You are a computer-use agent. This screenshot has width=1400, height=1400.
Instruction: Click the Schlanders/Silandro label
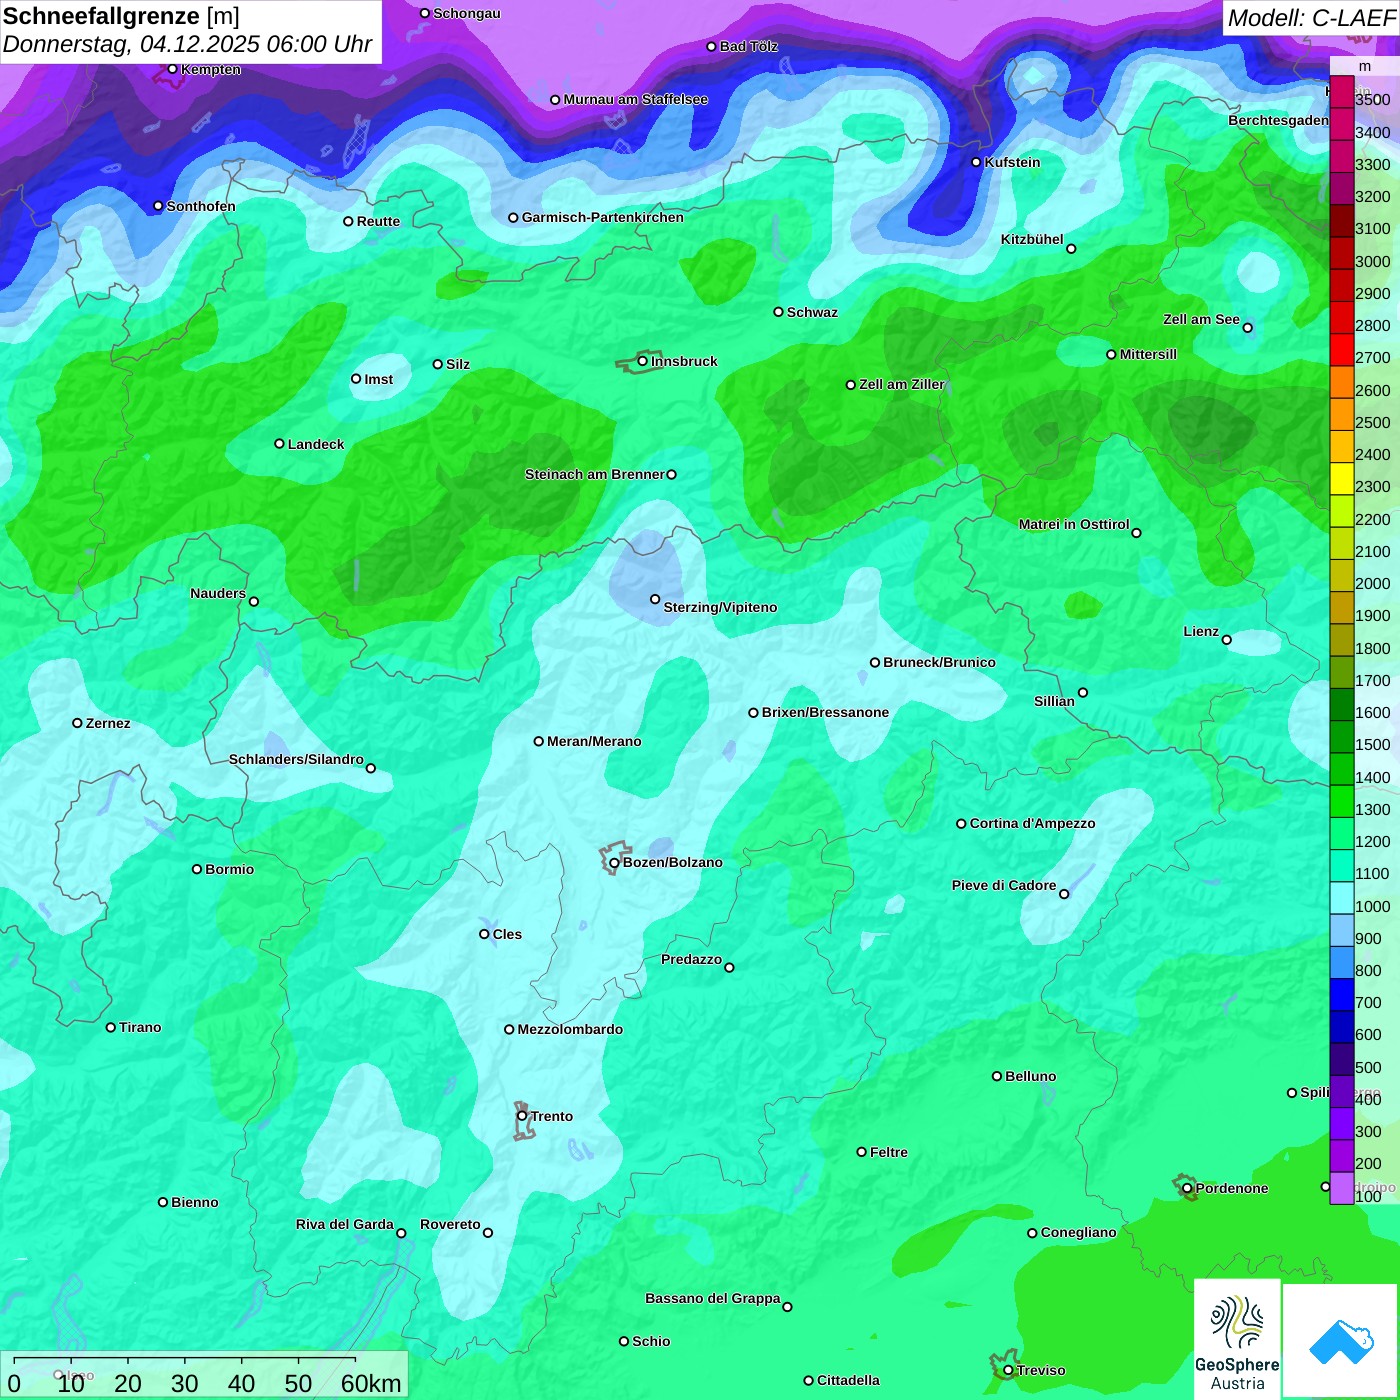click(296, 759)
